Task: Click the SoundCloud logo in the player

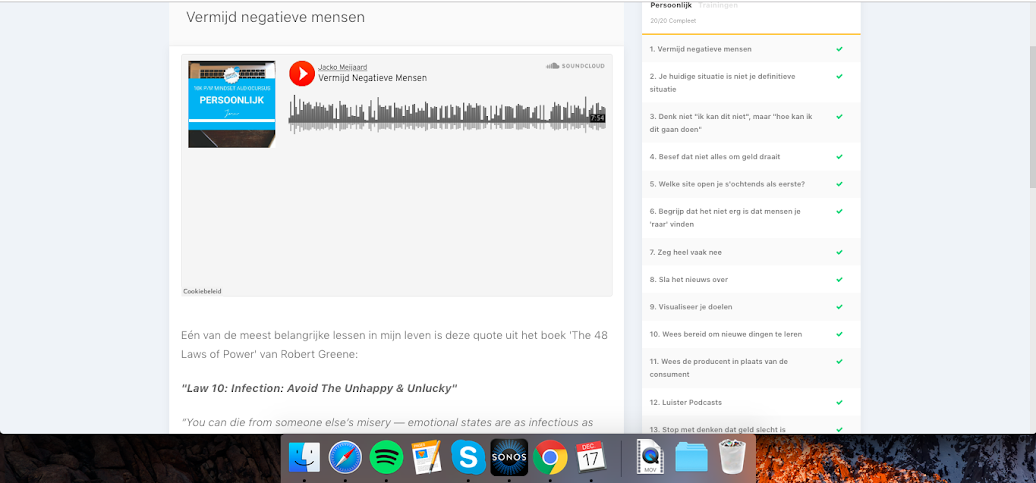Action: [x=566, y=66]
